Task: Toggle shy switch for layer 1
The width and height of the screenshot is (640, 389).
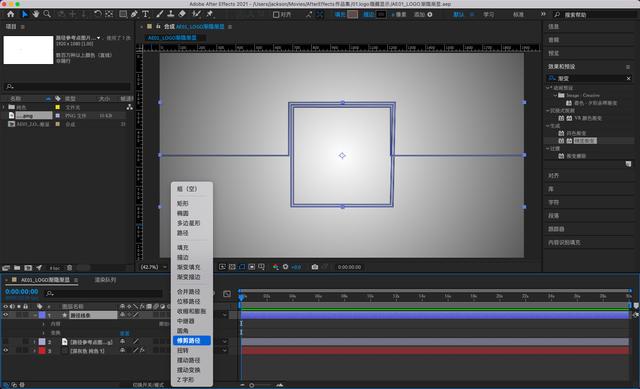Action: 122,315
